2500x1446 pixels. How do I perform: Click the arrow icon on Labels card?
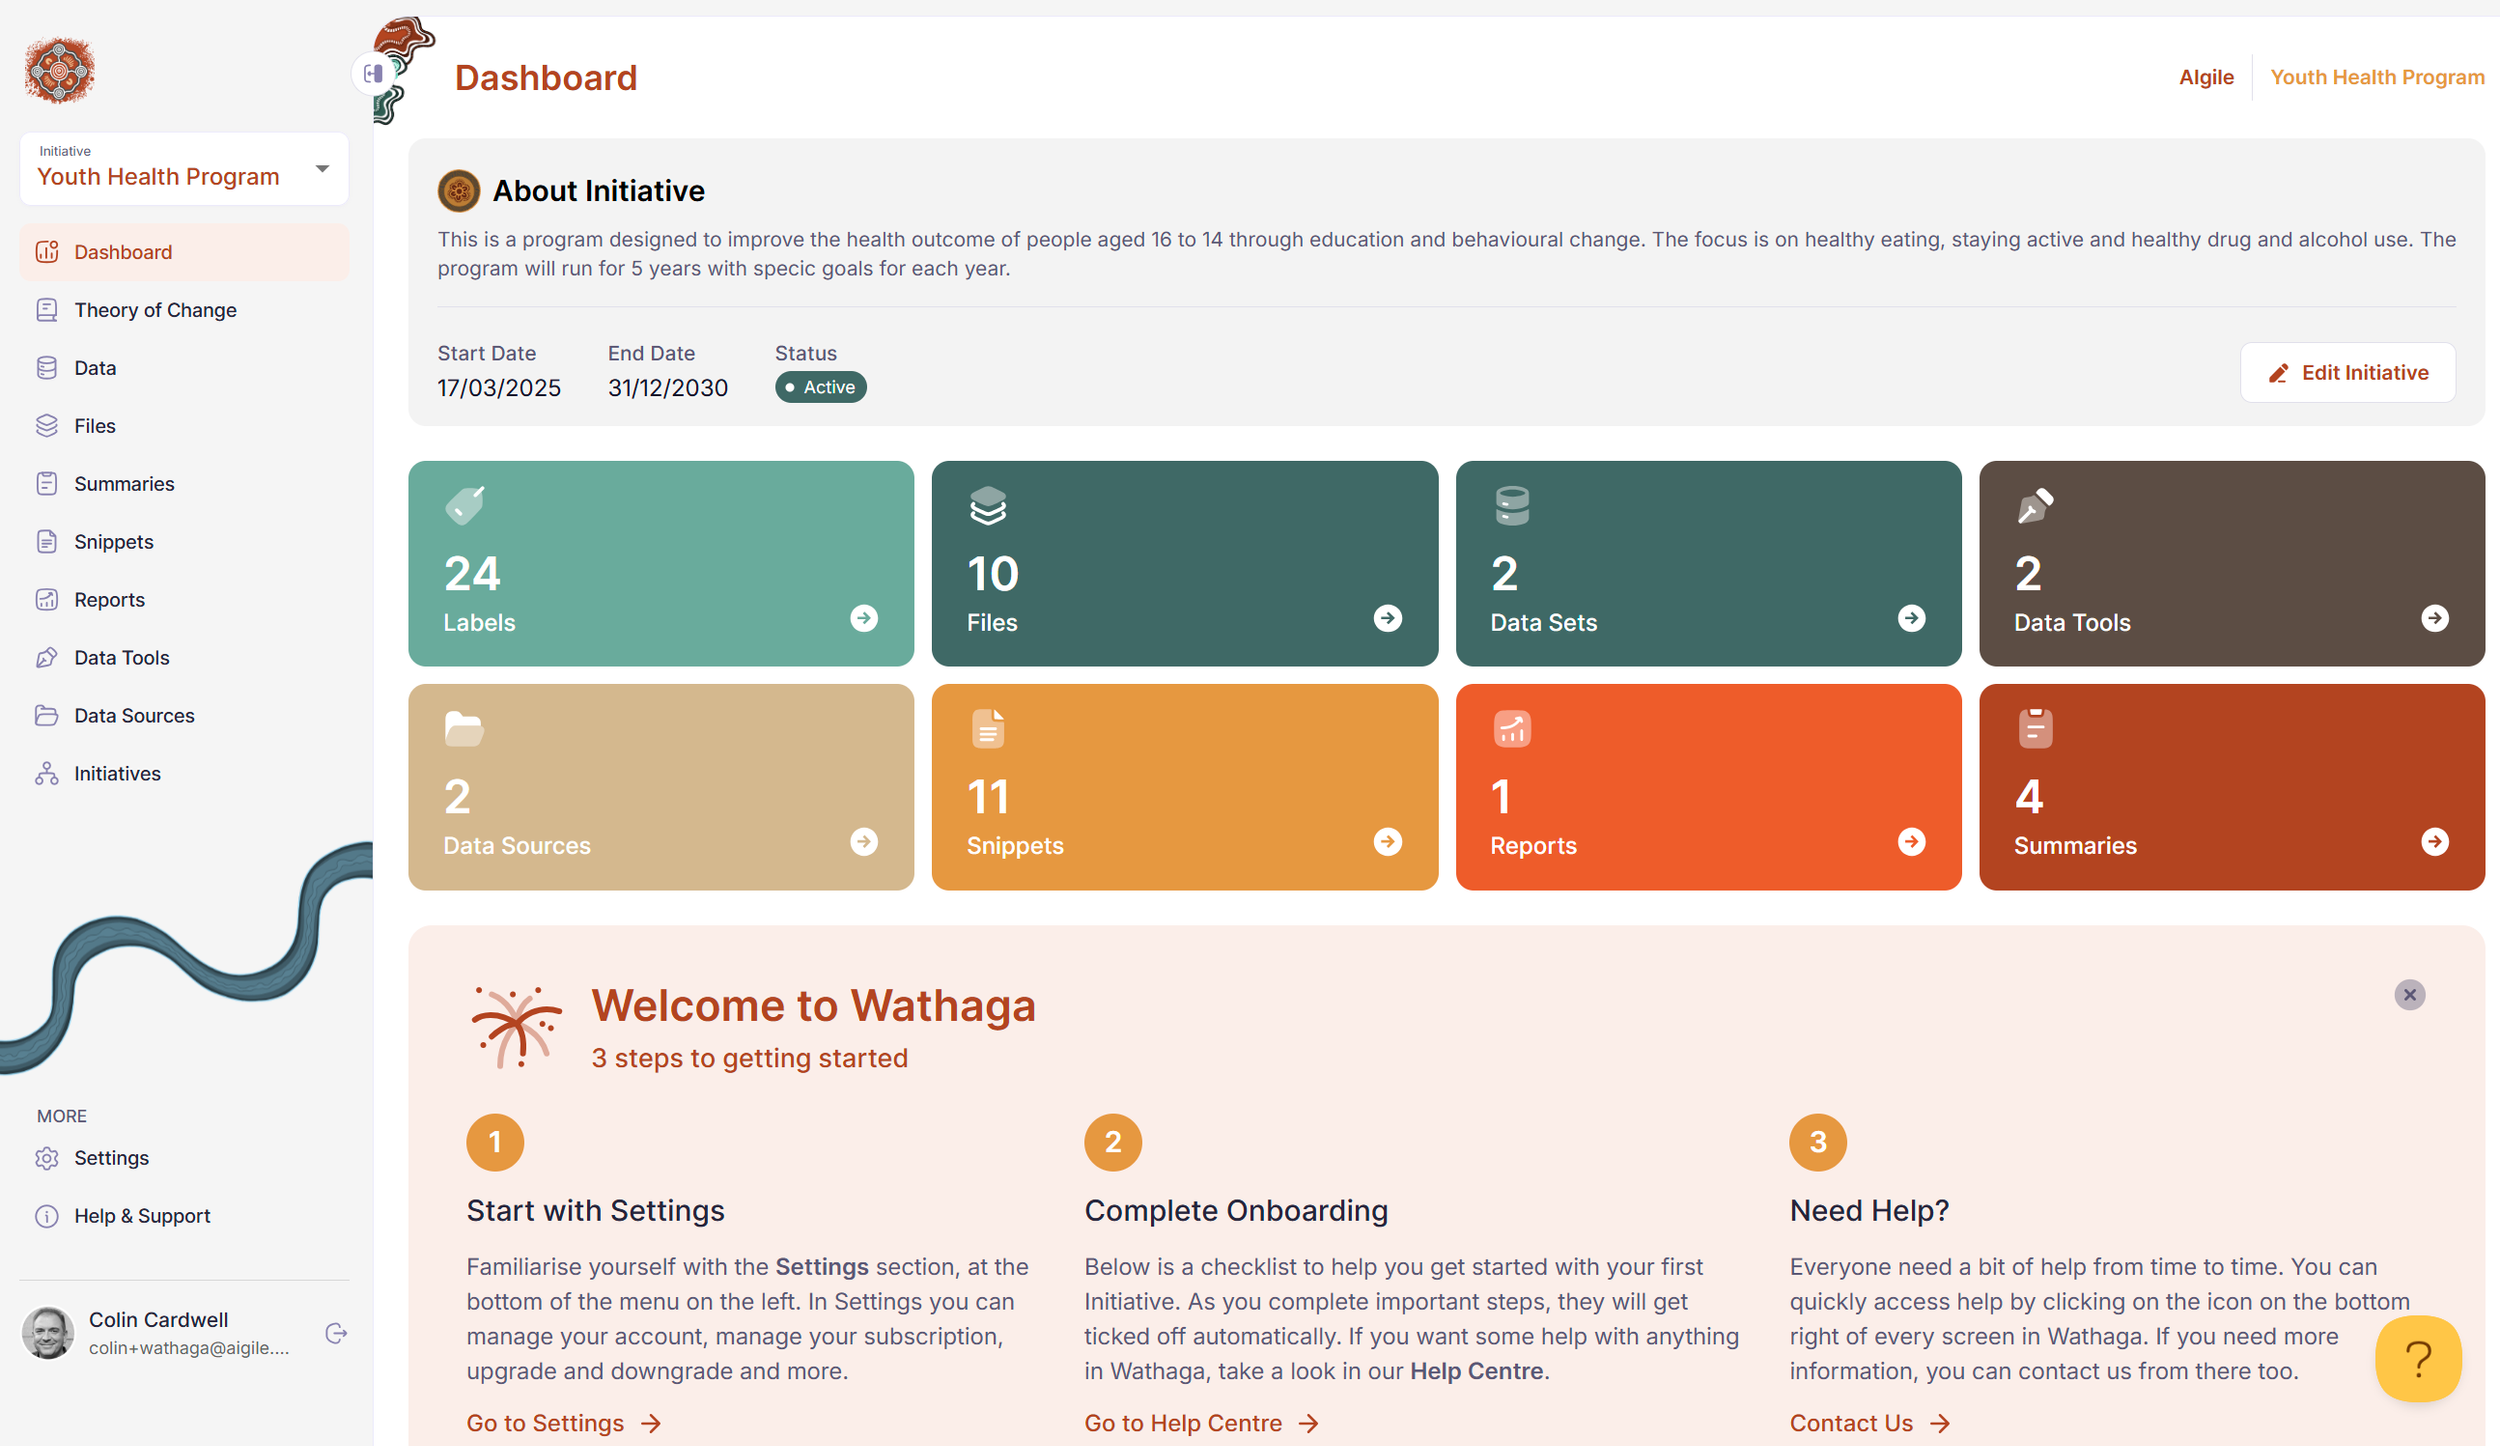tap(864, 618)
